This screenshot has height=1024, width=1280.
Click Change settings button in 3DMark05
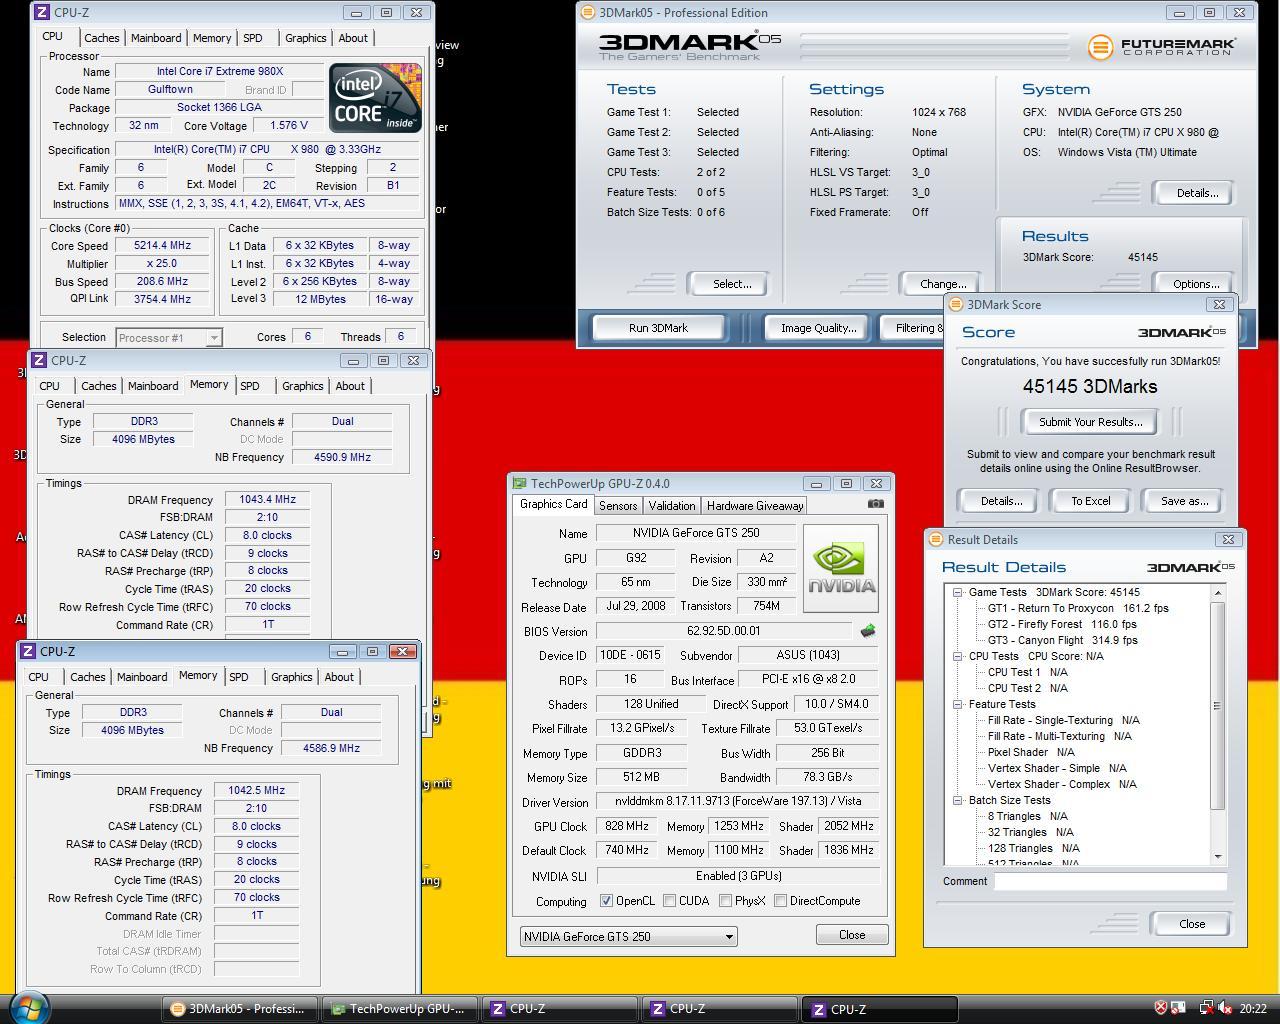point(942,284)
